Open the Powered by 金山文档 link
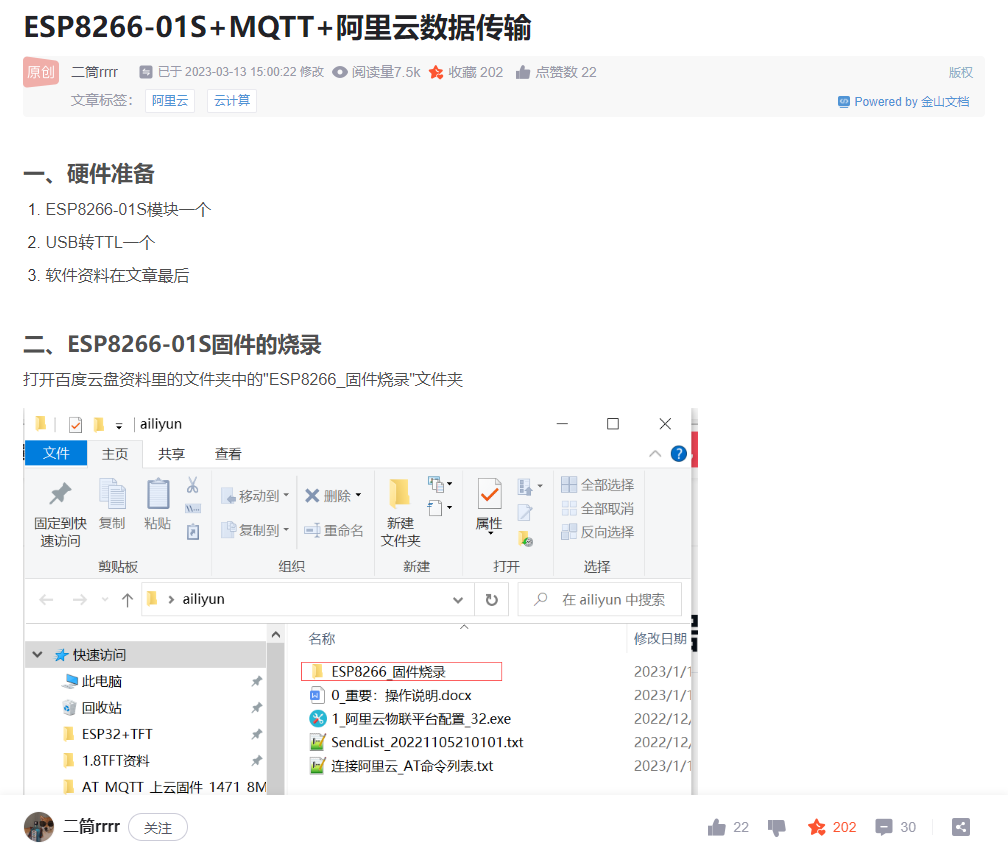 (904, 102)
